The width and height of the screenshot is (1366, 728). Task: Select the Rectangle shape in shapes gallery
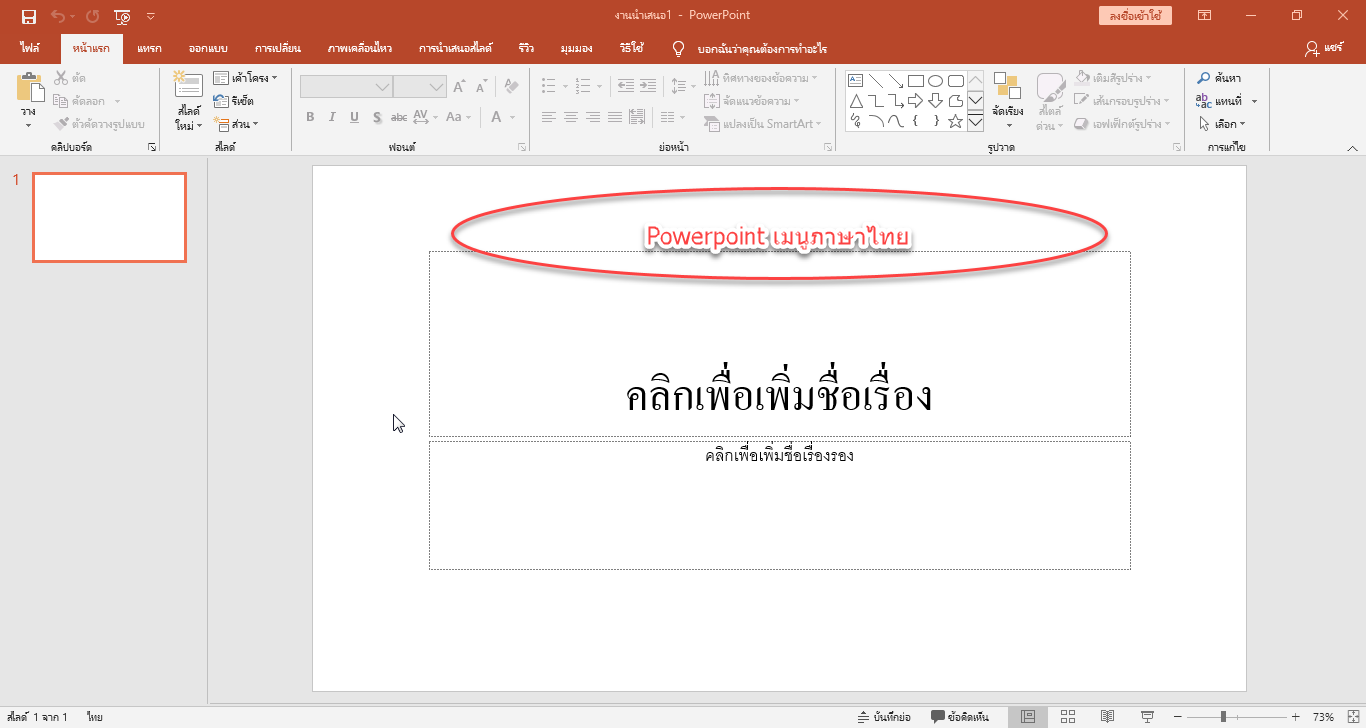(x=915, y=80)
